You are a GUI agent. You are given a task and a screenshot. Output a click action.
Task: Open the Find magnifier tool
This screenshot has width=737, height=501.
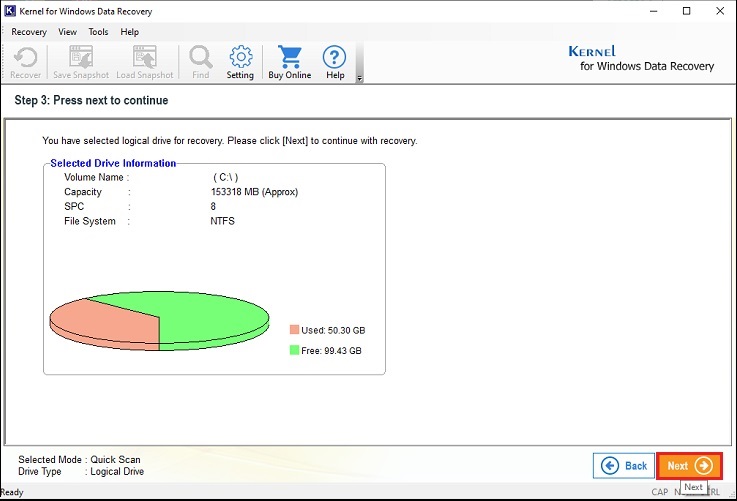201,62
